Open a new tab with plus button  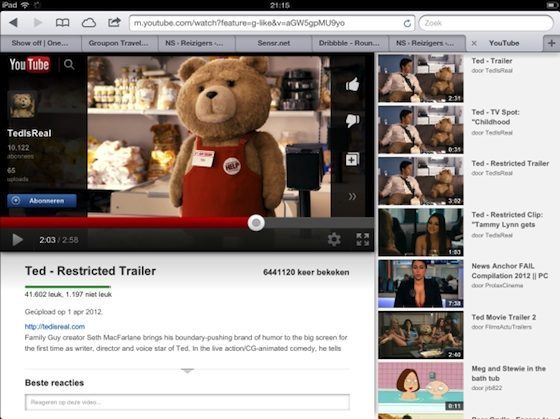point(551,43)
